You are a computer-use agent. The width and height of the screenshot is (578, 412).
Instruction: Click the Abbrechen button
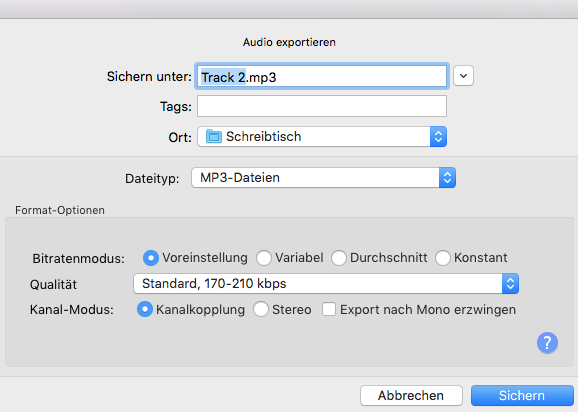411,395
